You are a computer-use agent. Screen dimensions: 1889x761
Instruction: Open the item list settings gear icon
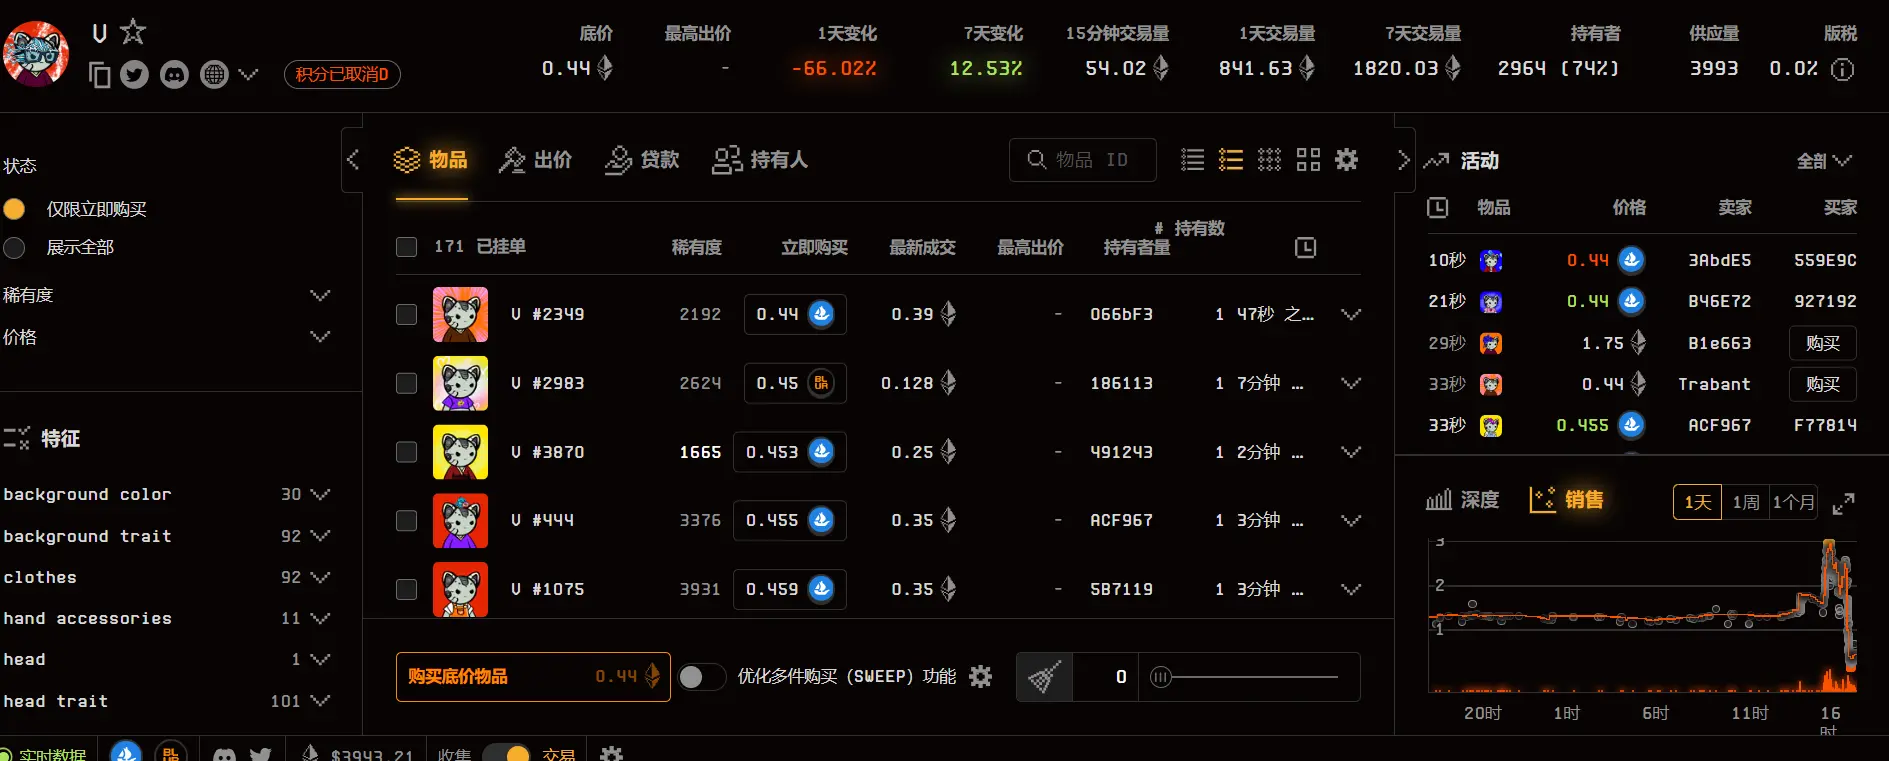tap(1346, 160)
